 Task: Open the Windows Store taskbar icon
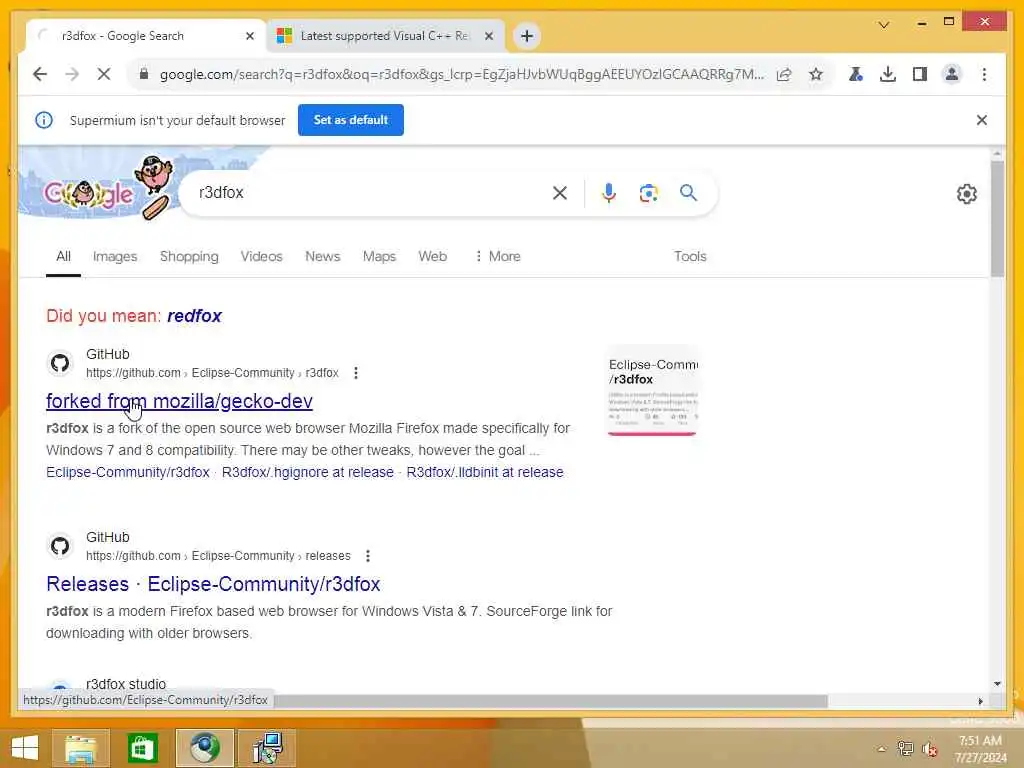tap(142, 748)
